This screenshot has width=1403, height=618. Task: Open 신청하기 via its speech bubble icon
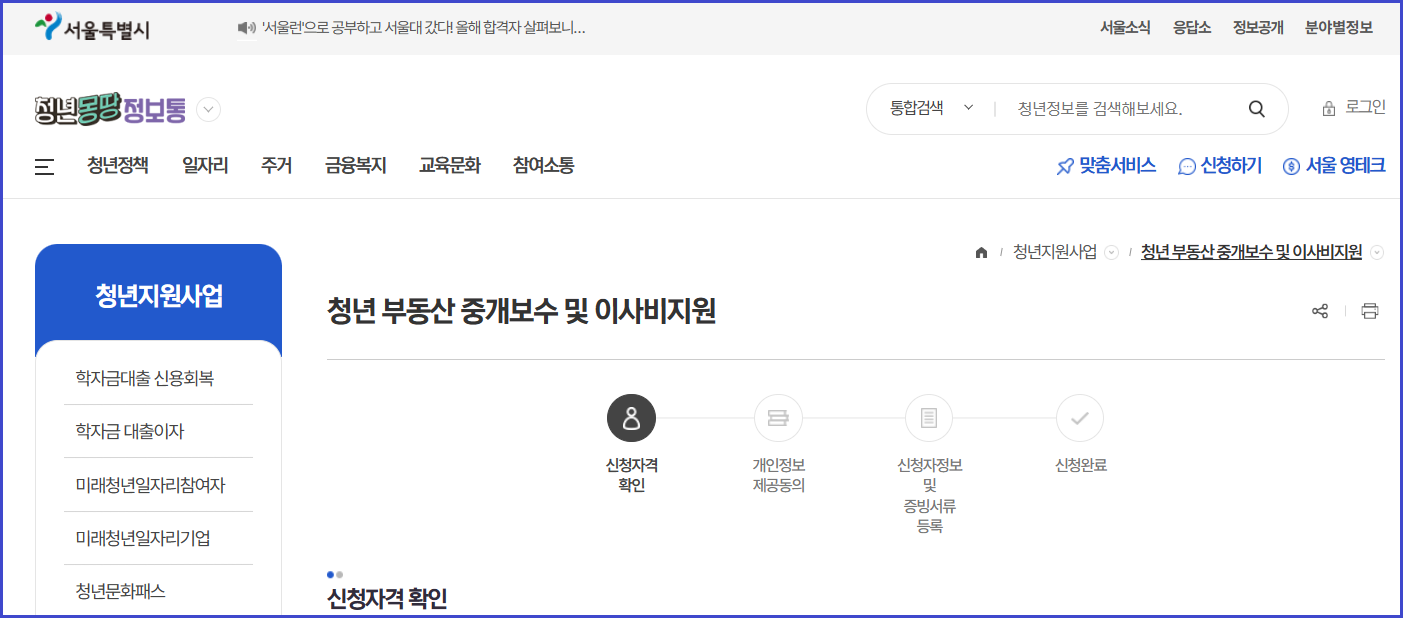(x=1186, y=166)
